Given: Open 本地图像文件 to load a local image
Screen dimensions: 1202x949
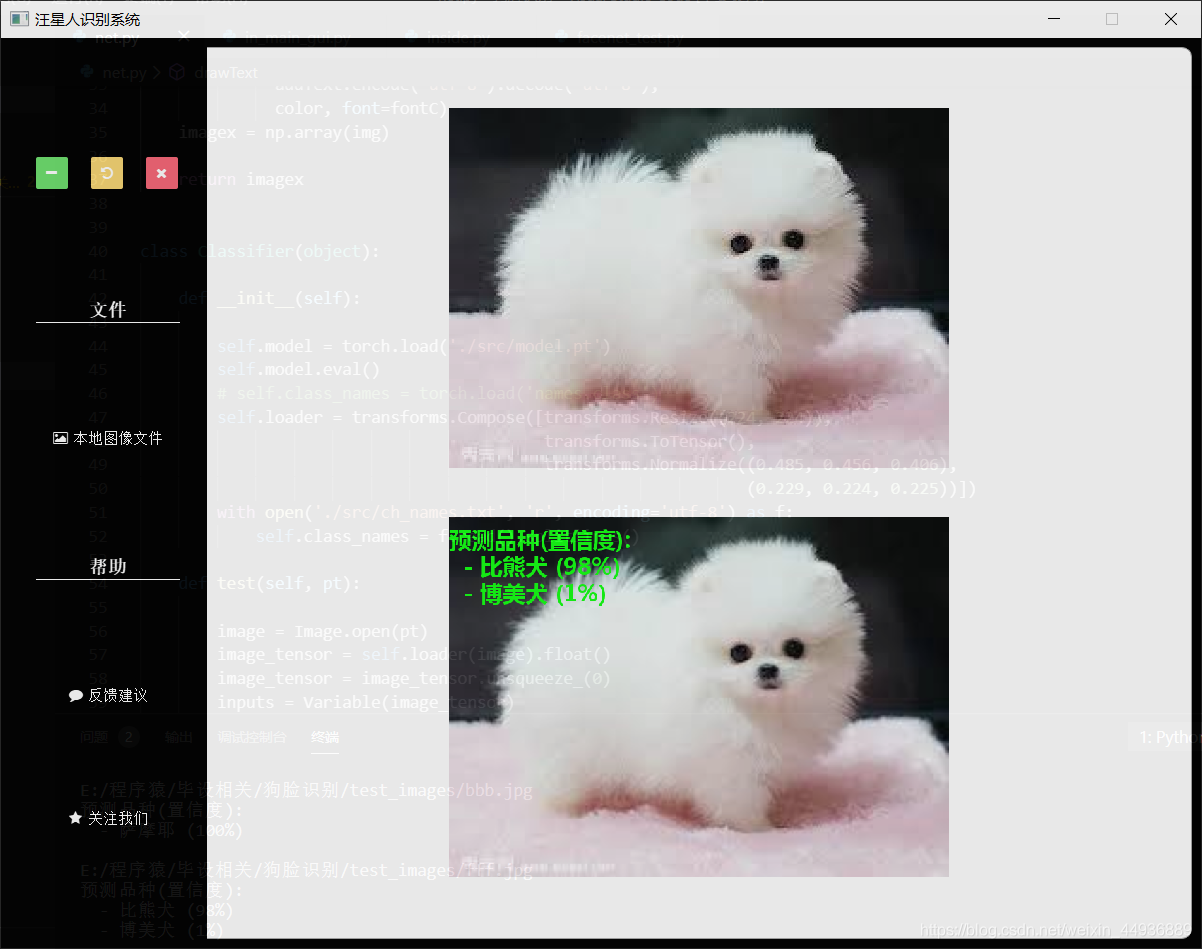Looking at the screenshot, I should pos(108,438).
